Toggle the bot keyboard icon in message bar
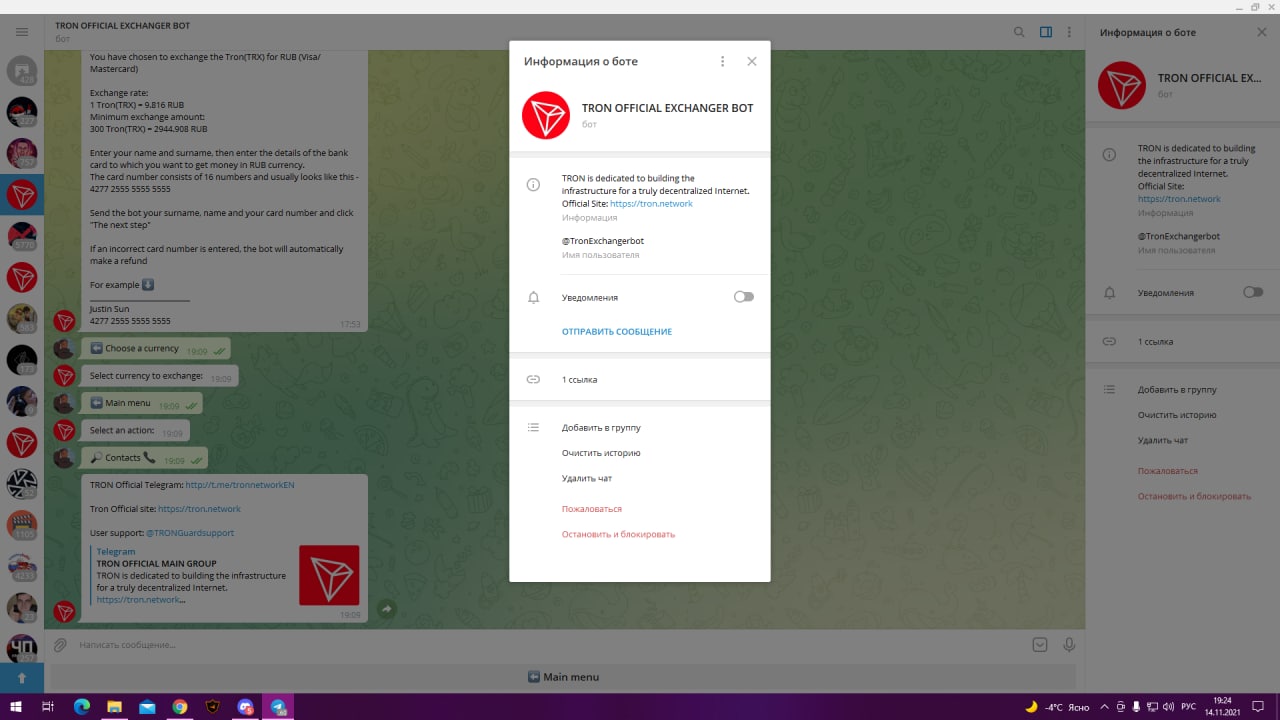1280x720 pixels. [x=1040, y=645]
